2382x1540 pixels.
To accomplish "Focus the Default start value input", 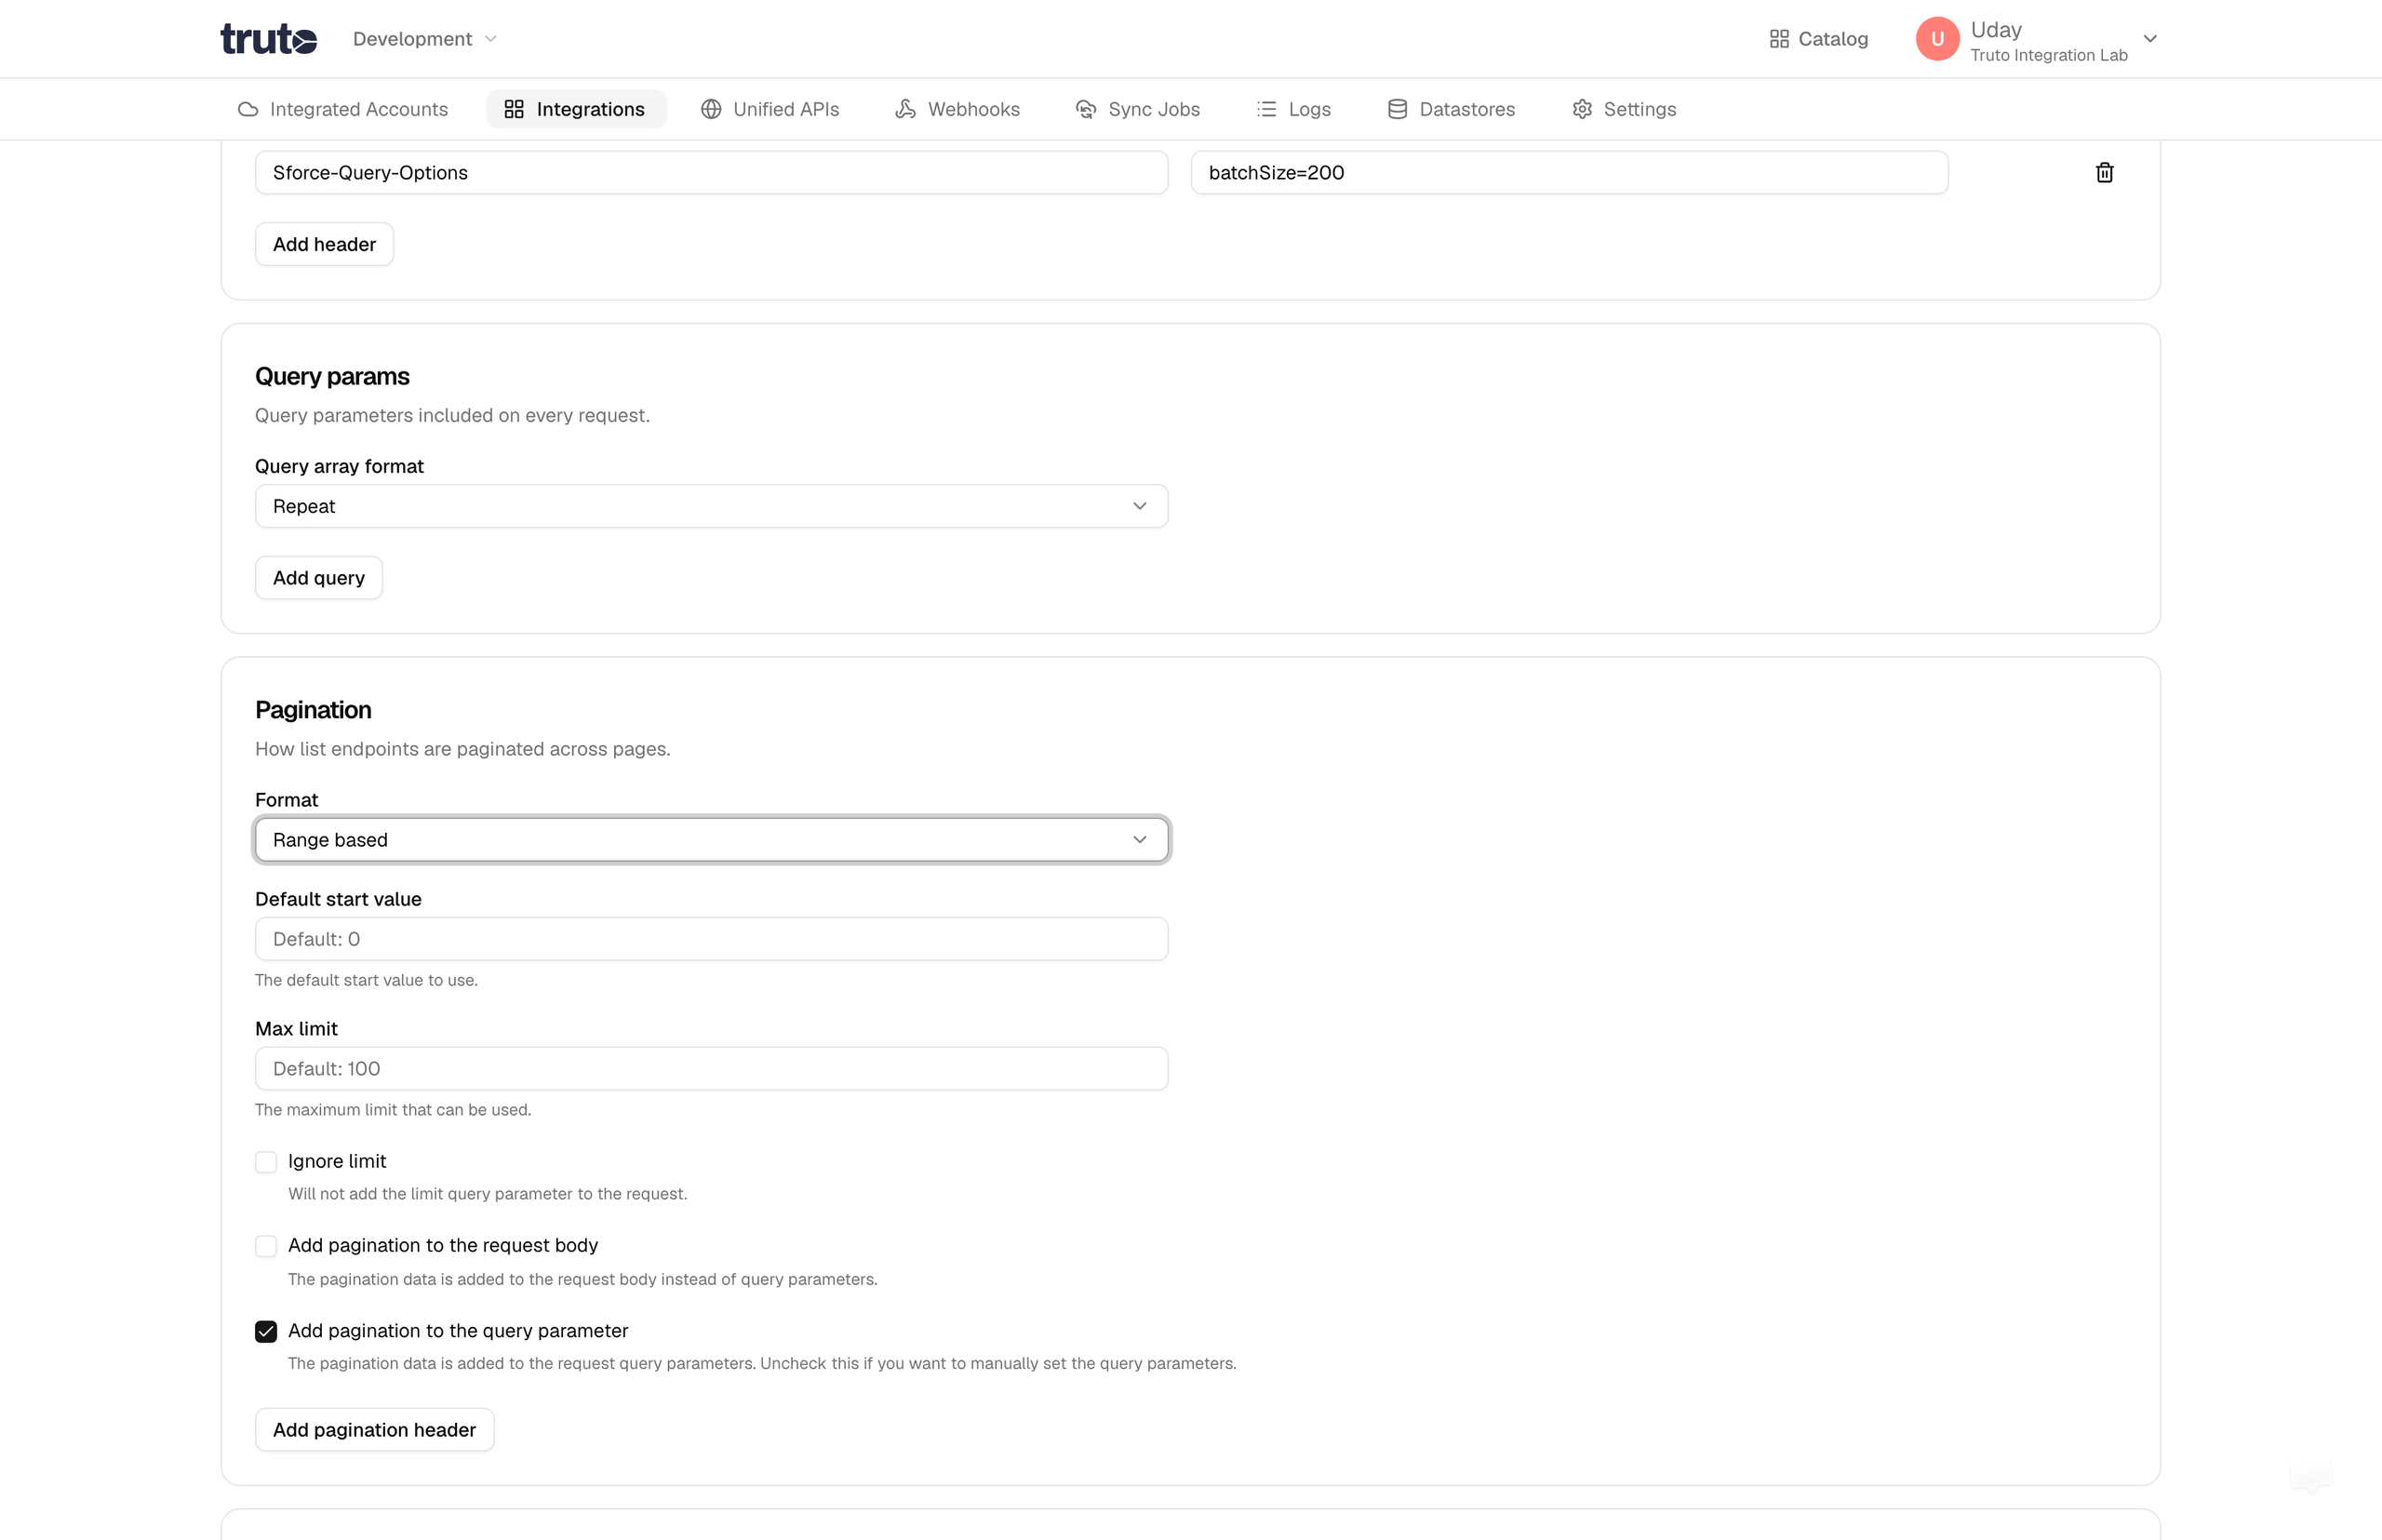I will click(711, 939).
